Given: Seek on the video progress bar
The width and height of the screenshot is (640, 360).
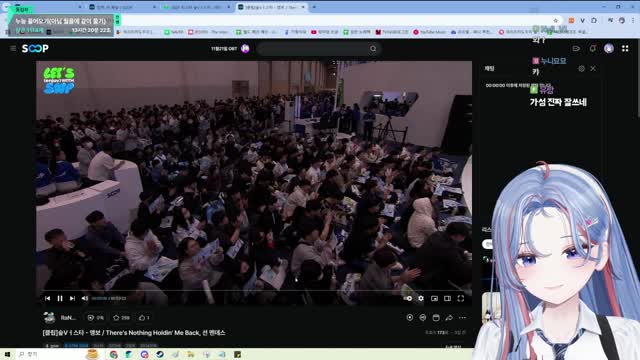Looking at the screenshot, I should [x=254, y=290].
